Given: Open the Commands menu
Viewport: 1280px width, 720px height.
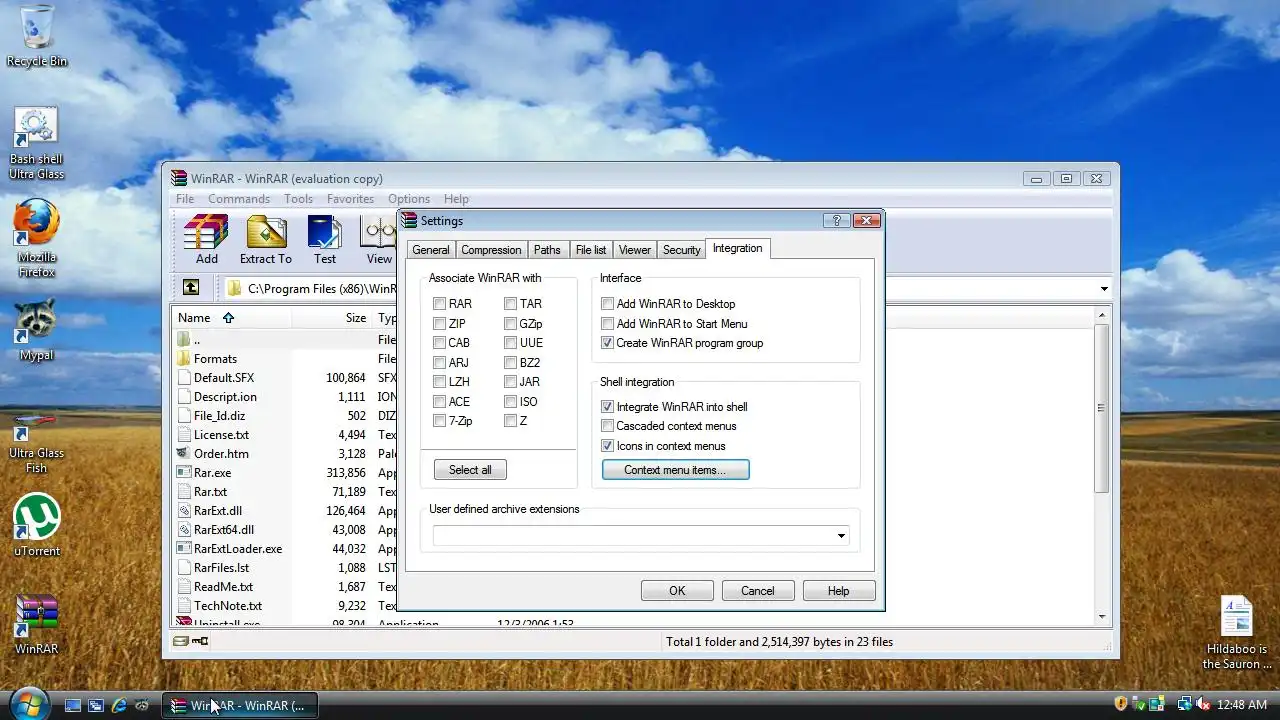Looking at the screenshot, I should [239, 199].
